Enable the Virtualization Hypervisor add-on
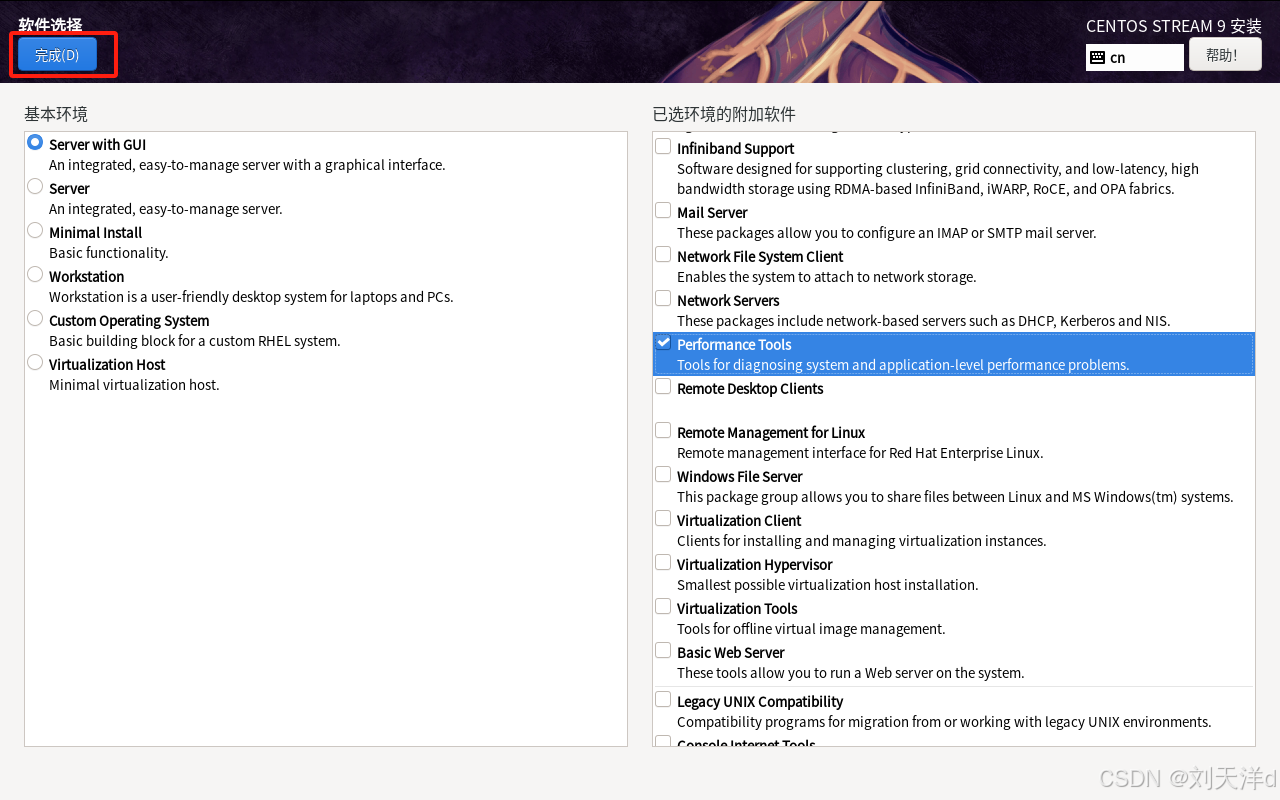Screen dimensions: 1280x800 point(663,563)
